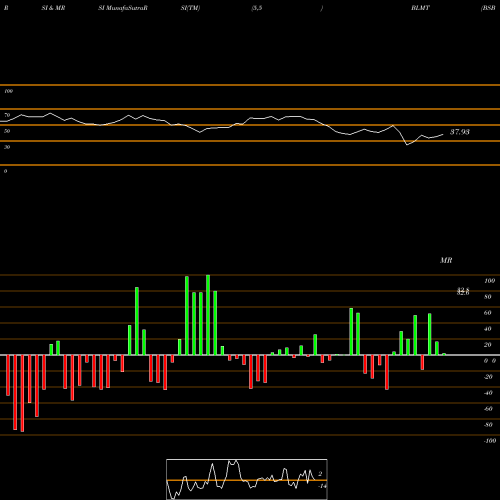Click the 70 level label on RSI panel

pyautogui.click(x=7, y=115)
